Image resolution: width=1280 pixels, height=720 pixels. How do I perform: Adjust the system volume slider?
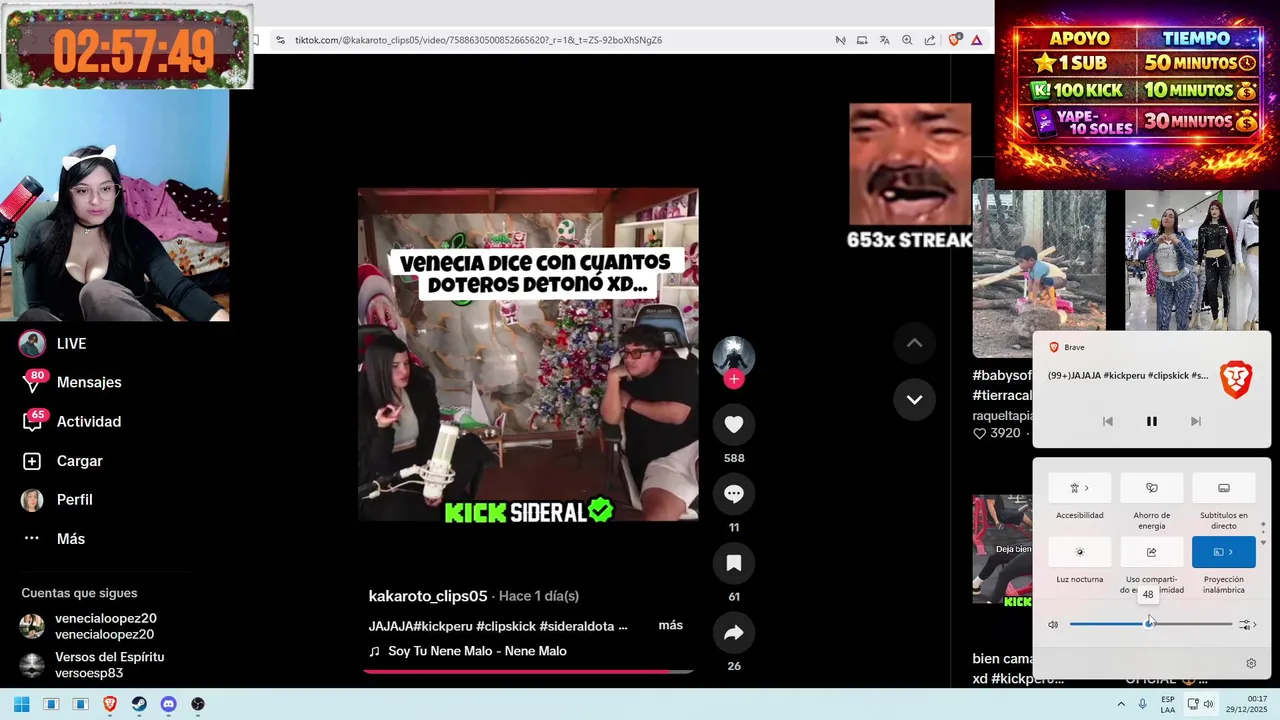[1151, 624]
